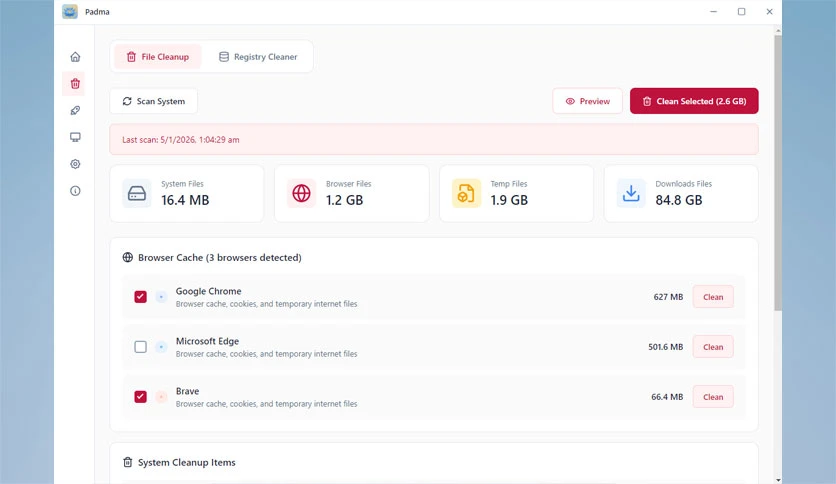
Task: Clean the Brave browser cache
Action: pyautogui.click(x=713, y=397)
